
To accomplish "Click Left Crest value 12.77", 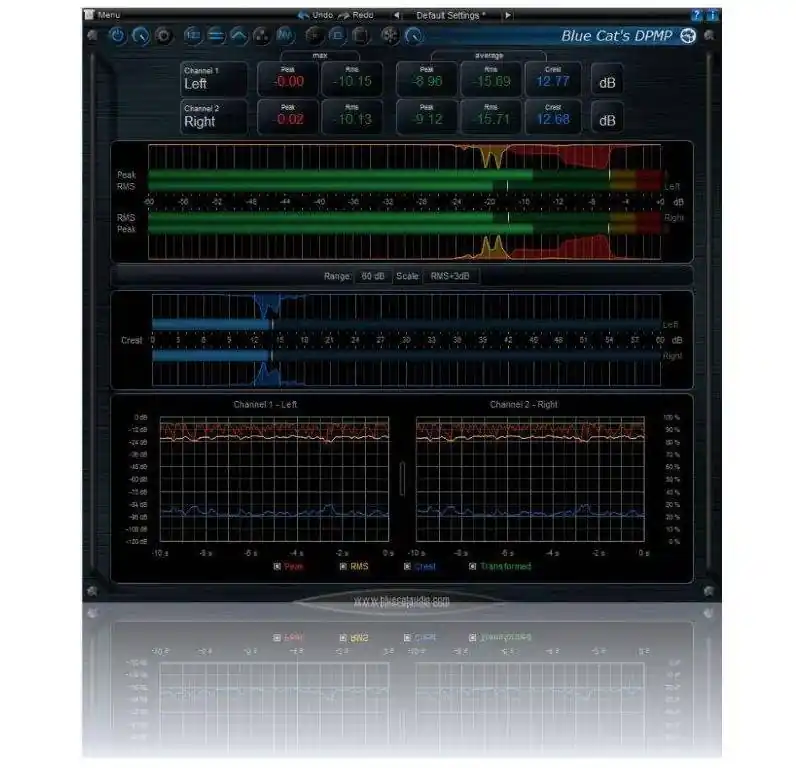I will pyautogui.click(x=553, y=79).
